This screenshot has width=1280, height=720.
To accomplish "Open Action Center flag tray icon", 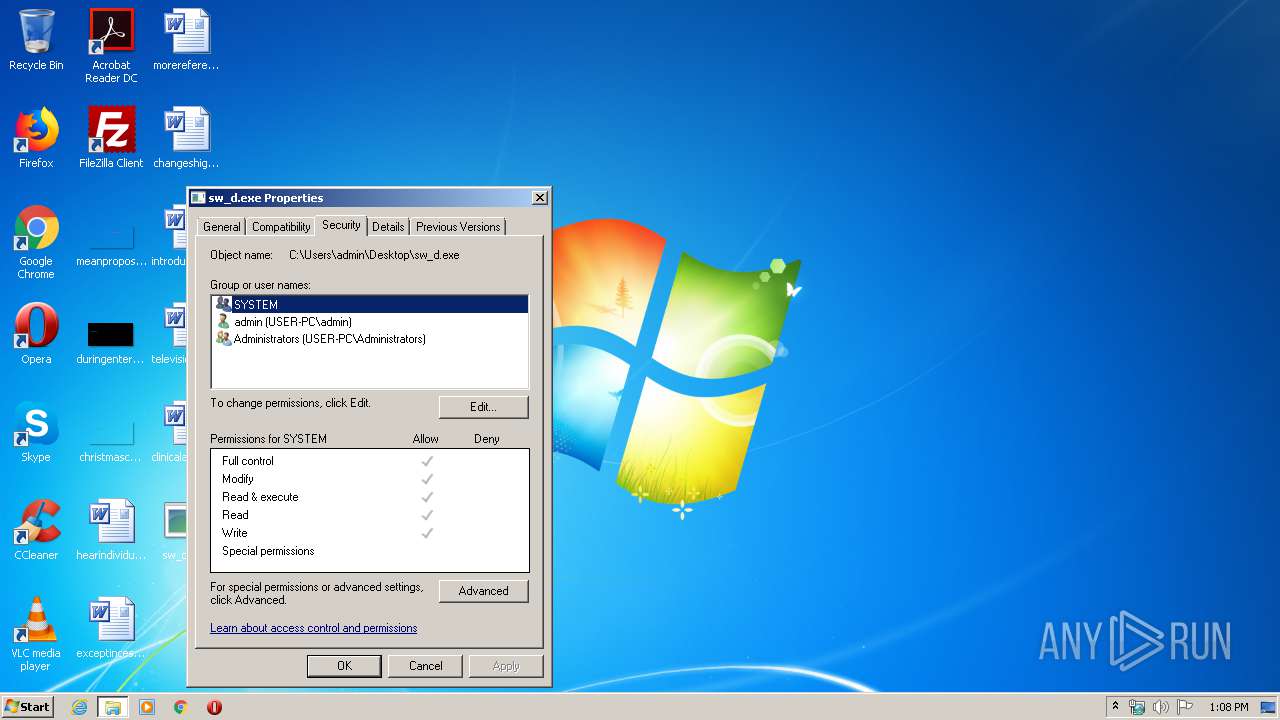I will (x=1185, y=707).
